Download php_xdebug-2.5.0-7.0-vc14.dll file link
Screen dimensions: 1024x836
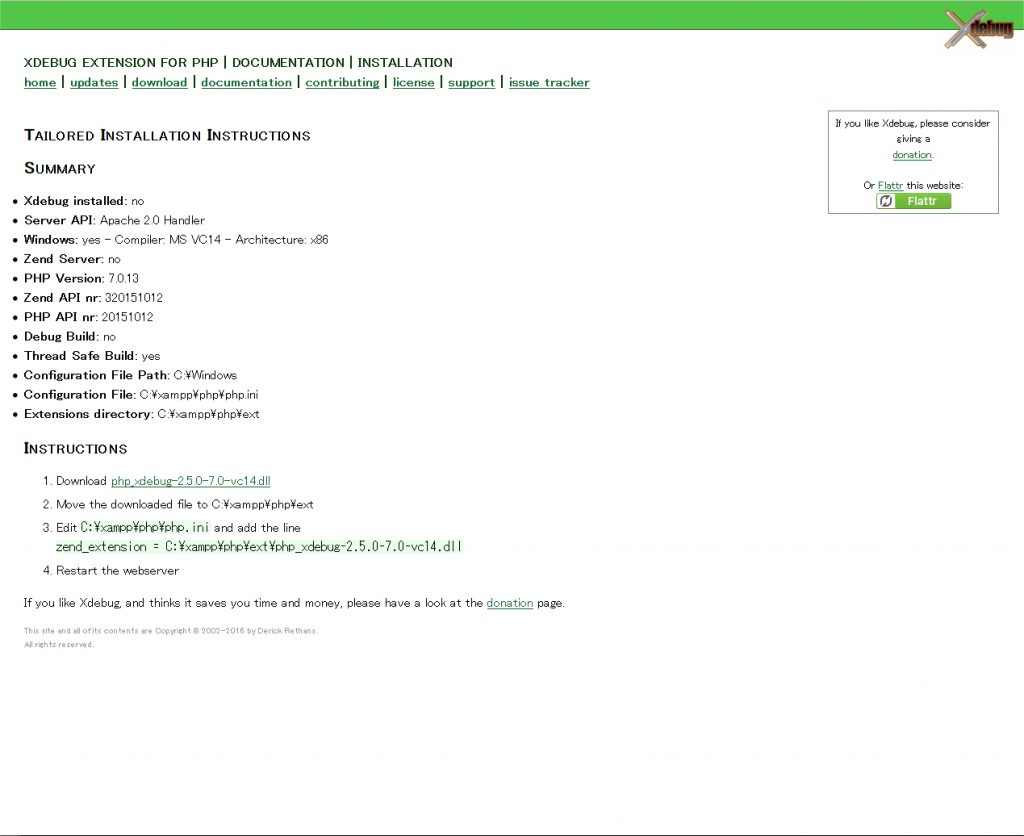pyautogui.click(x=191, y=481)
